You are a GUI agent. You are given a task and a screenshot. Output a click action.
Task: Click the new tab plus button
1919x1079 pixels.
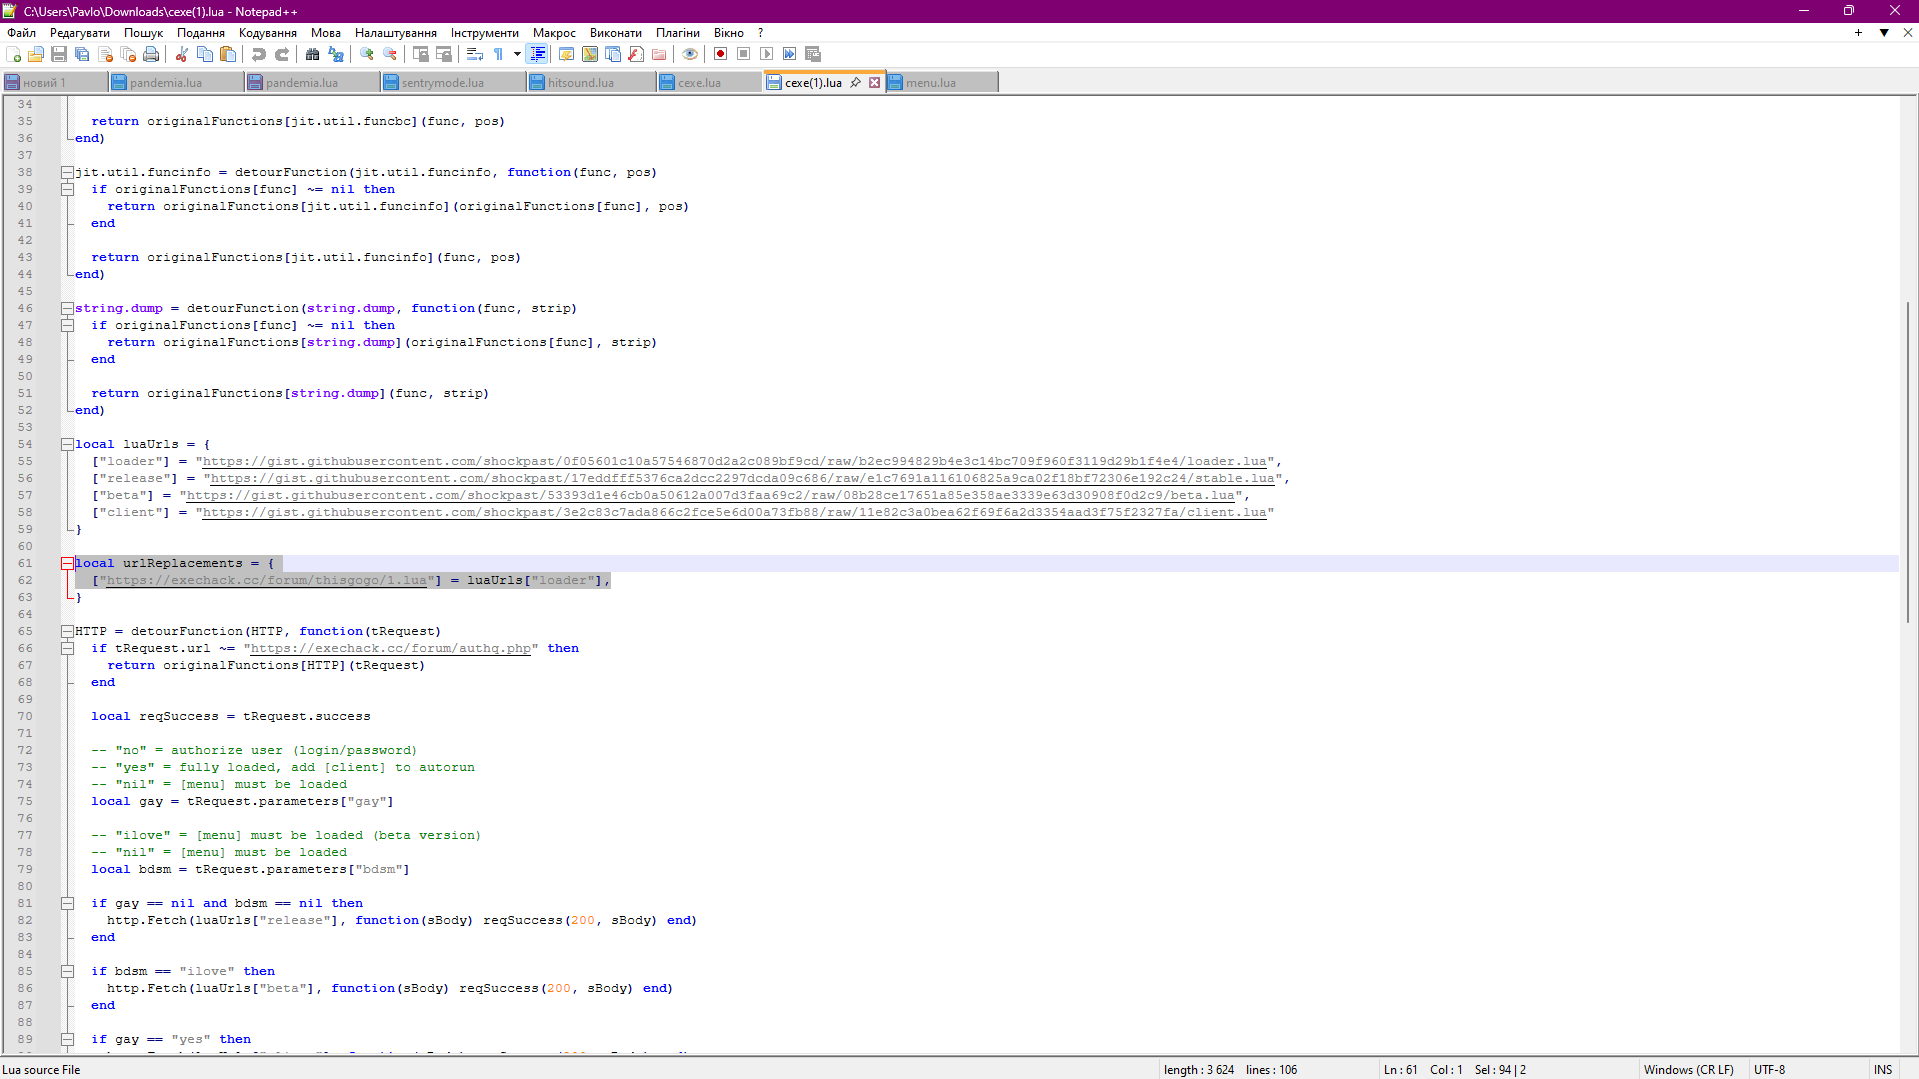1858,33
